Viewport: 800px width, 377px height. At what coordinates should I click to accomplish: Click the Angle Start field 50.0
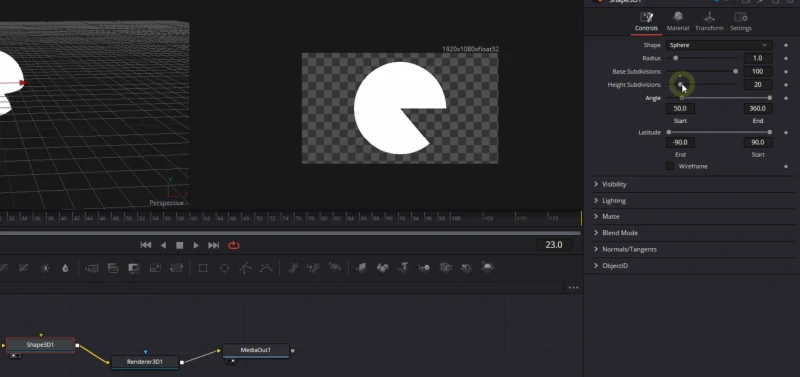pos(680,108)
